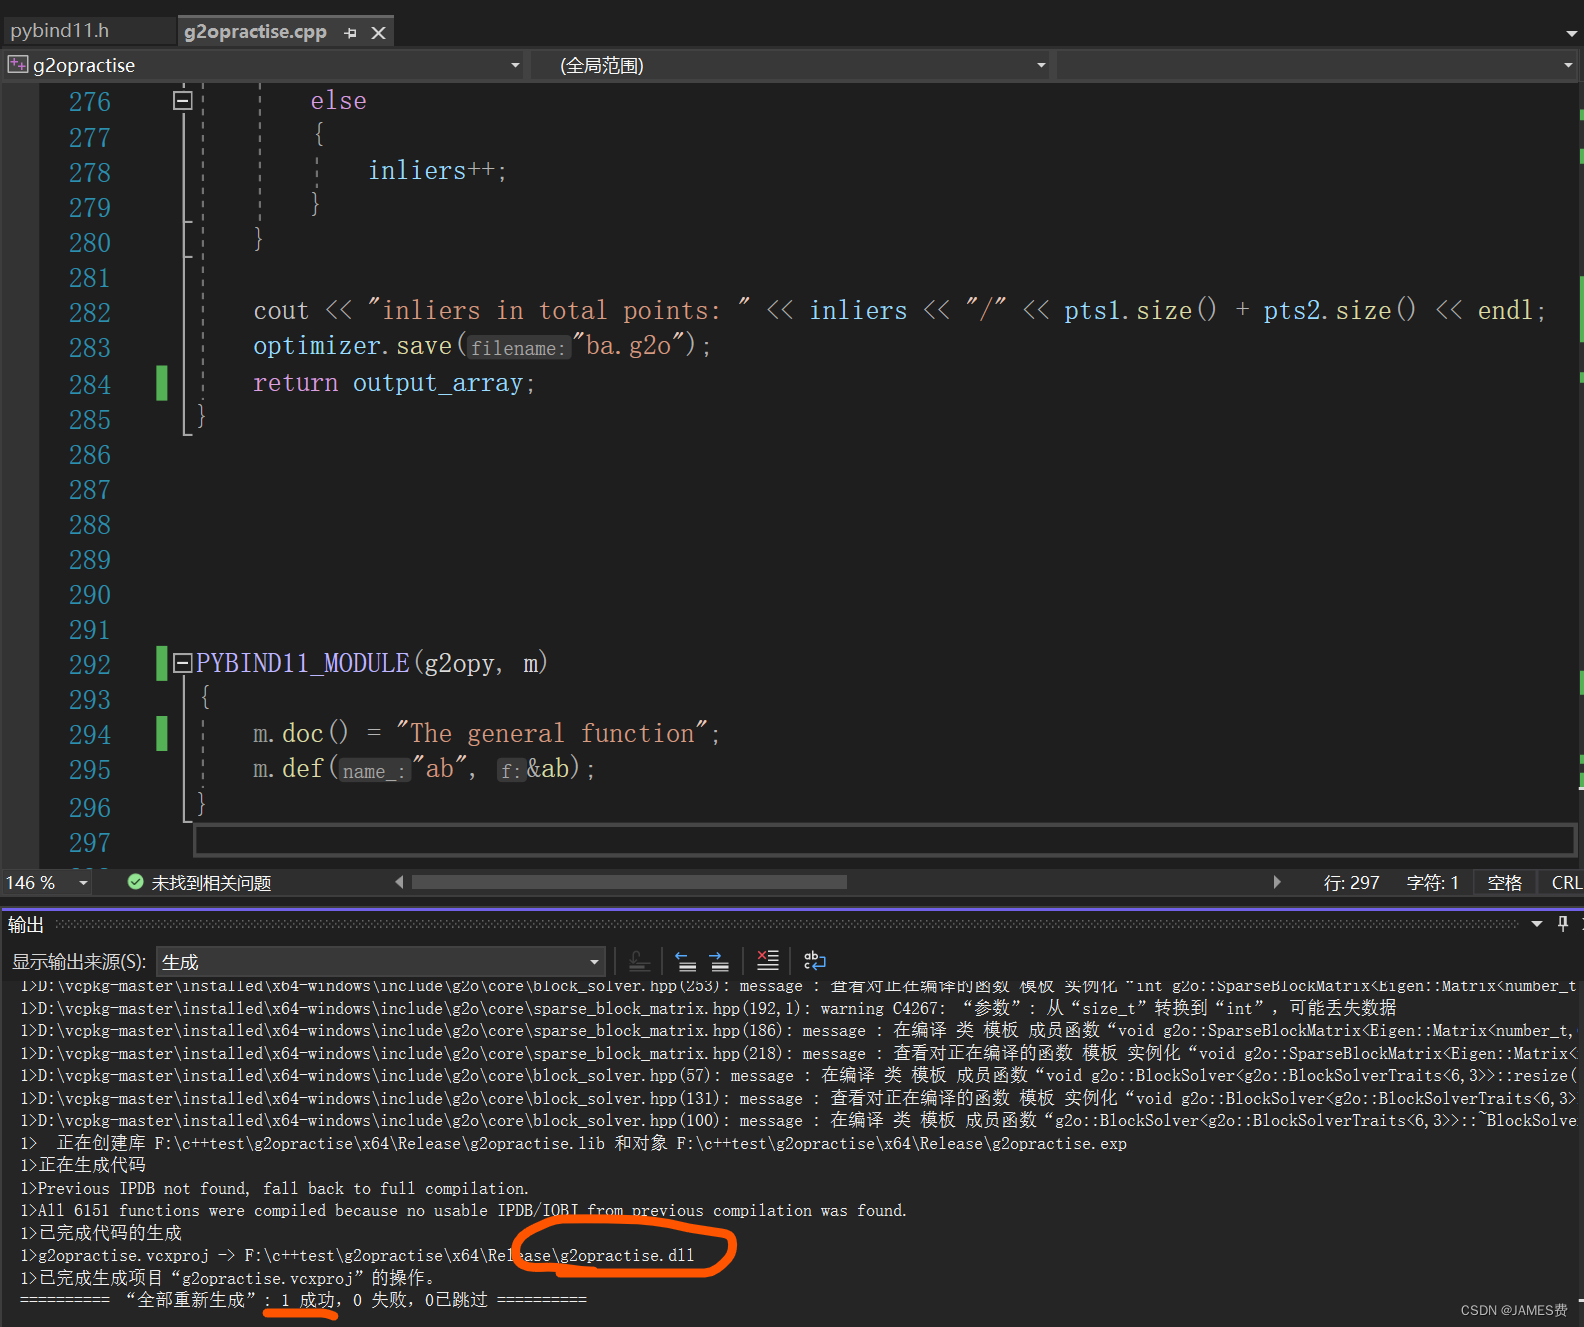This screenshot has width=1584, height=1327.
Task: Pin the g2opractise.cpp tab
Action: pyautogui.click(x=350, y=33)
